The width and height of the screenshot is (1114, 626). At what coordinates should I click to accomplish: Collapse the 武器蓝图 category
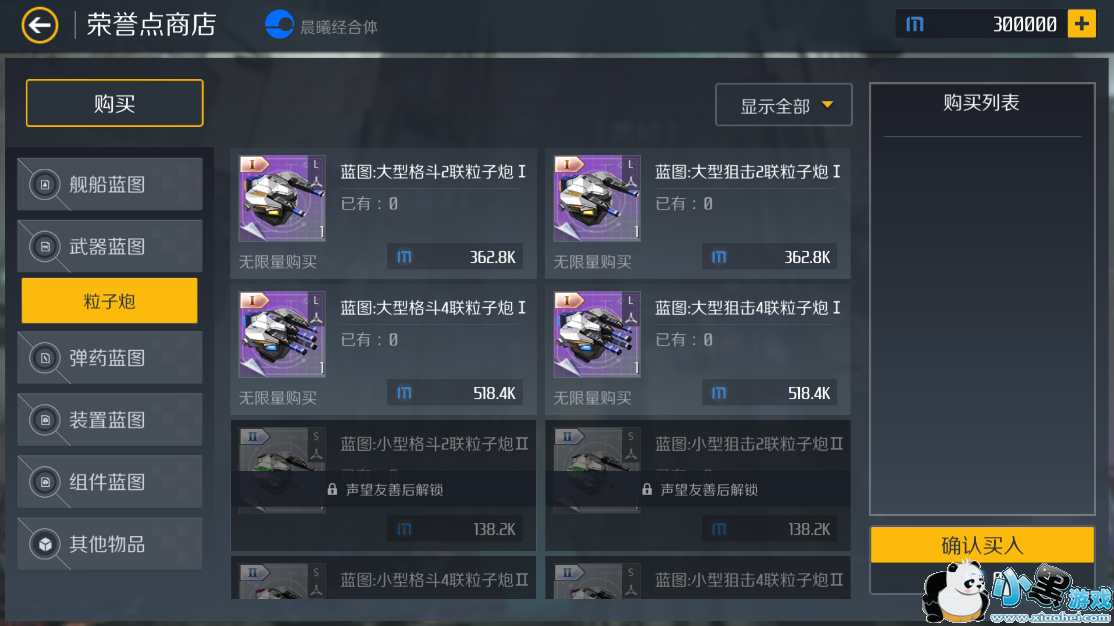[110, 247]
